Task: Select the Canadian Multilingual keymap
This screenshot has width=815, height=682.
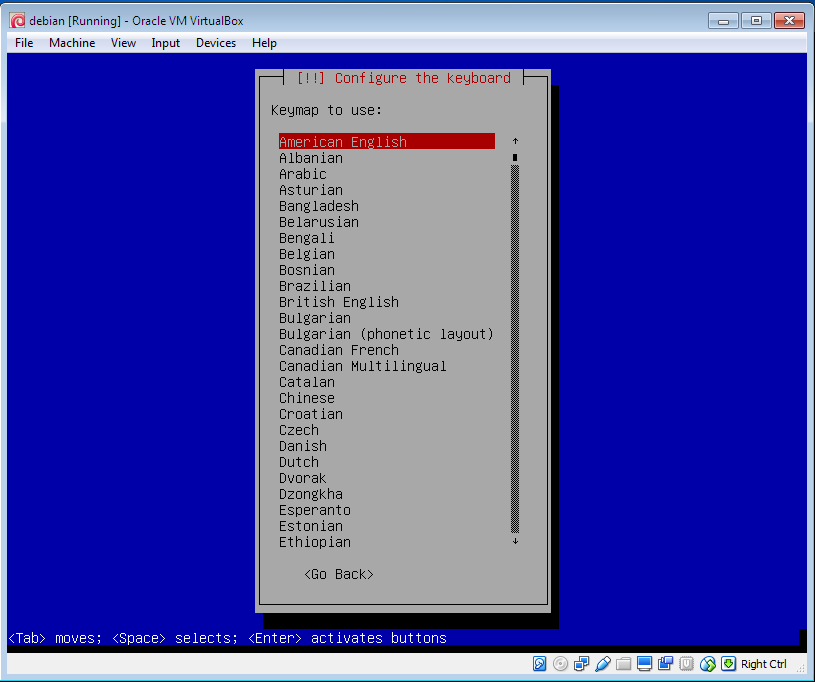Action: click(363, 366)
